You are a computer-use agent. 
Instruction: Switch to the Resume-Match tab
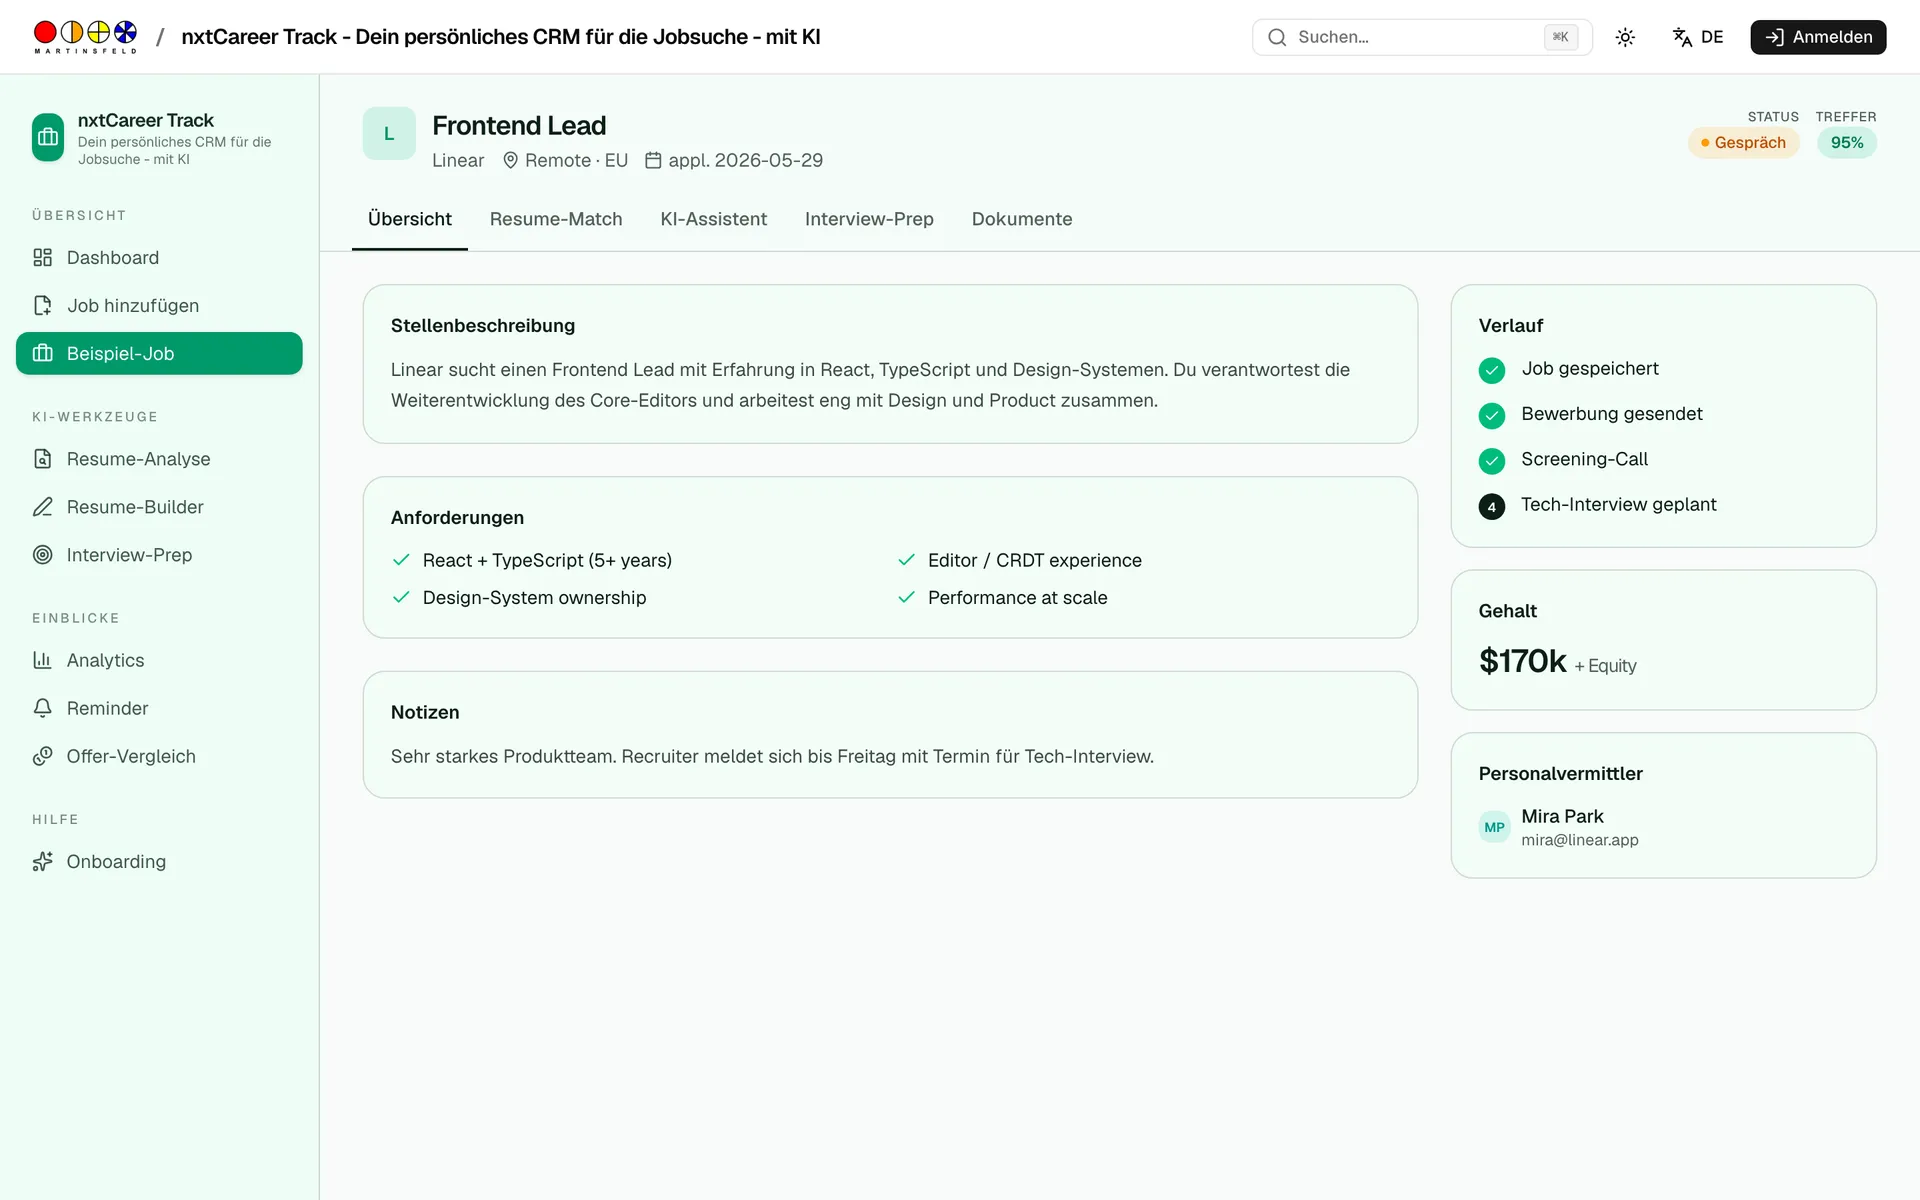[x=556, y=219]
